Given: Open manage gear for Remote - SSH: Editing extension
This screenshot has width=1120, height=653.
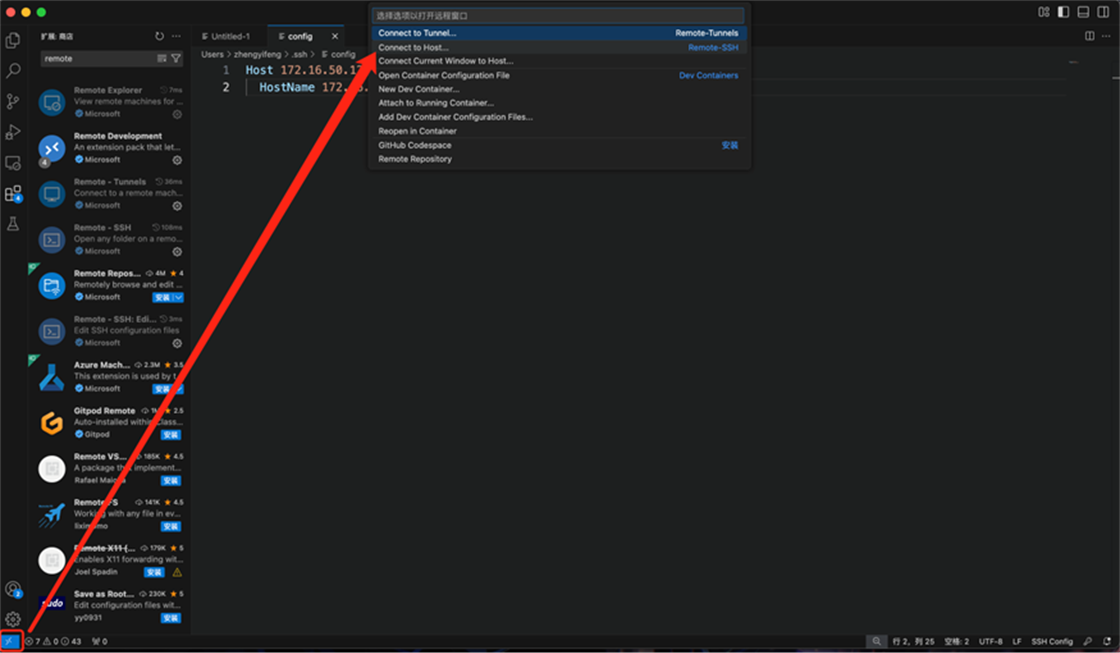Looking at the screenshot, I should pos(177,343).
